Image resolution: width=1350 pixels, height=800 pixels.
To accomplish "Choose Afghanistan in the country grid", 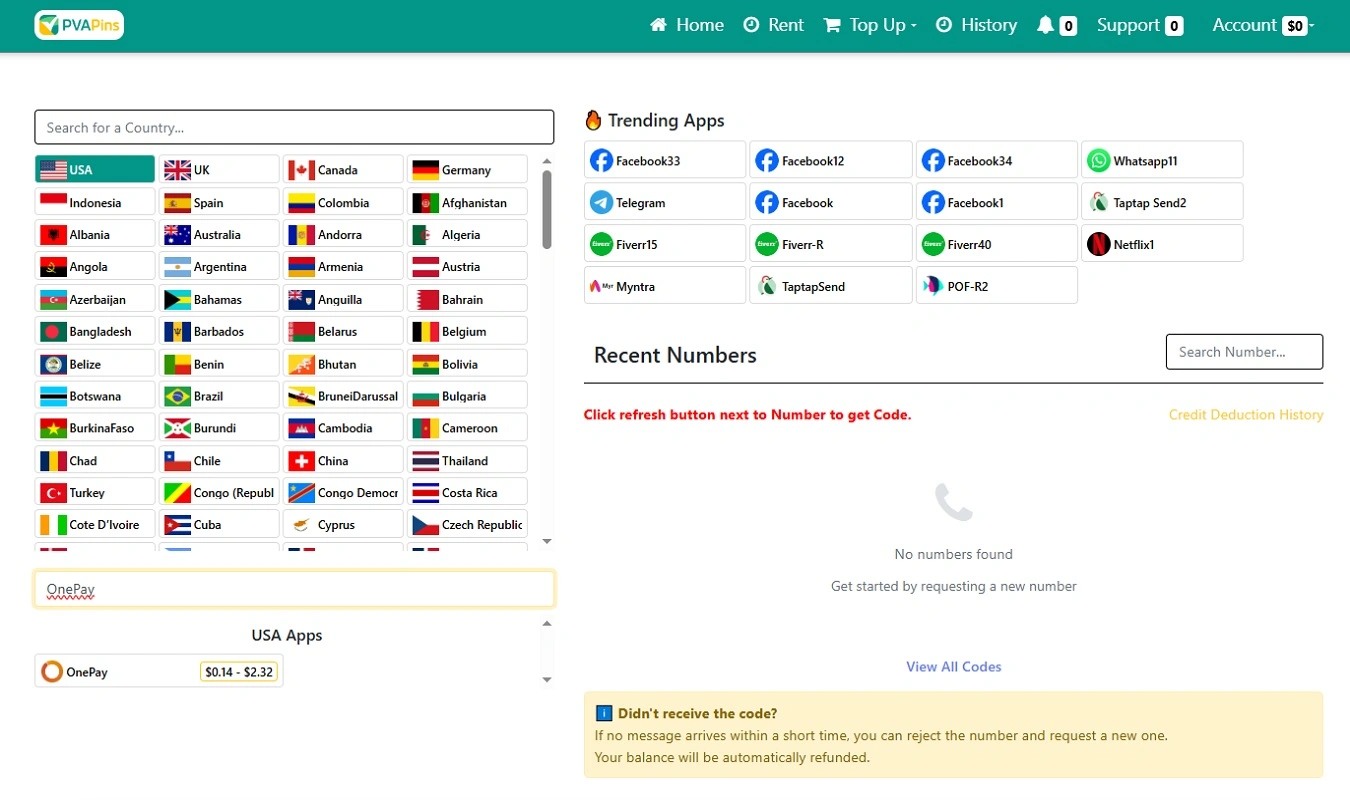I will (467, 202).
